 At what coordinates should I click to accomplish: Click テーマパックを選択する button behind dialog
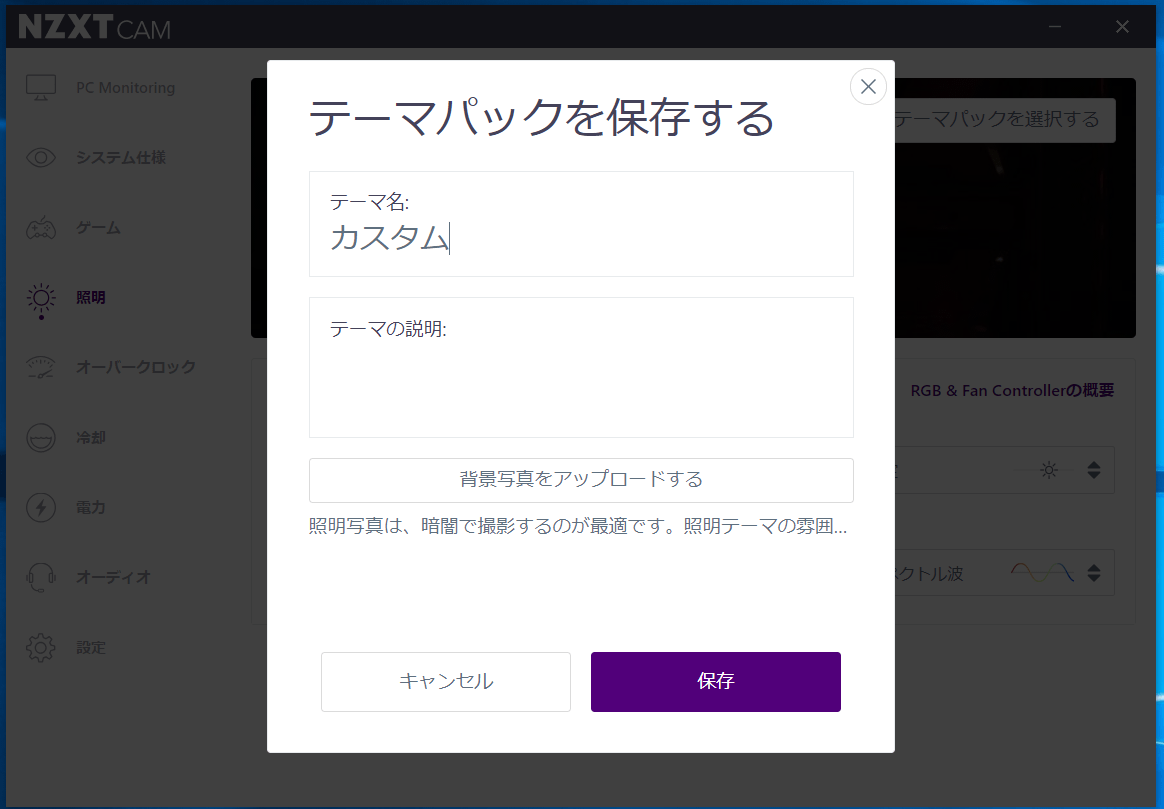1005,120
